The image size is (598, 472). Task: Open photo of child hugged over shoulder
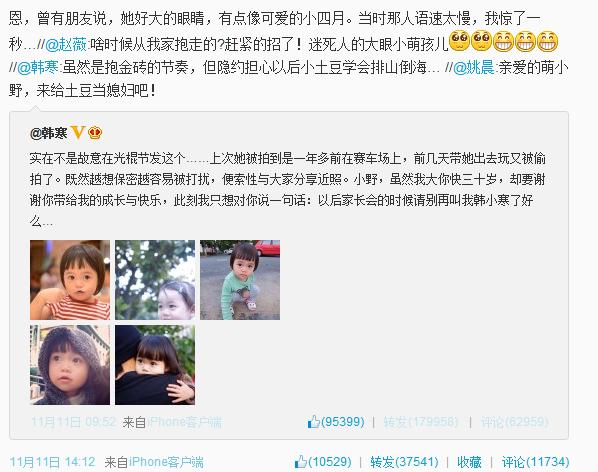(155, 365)
